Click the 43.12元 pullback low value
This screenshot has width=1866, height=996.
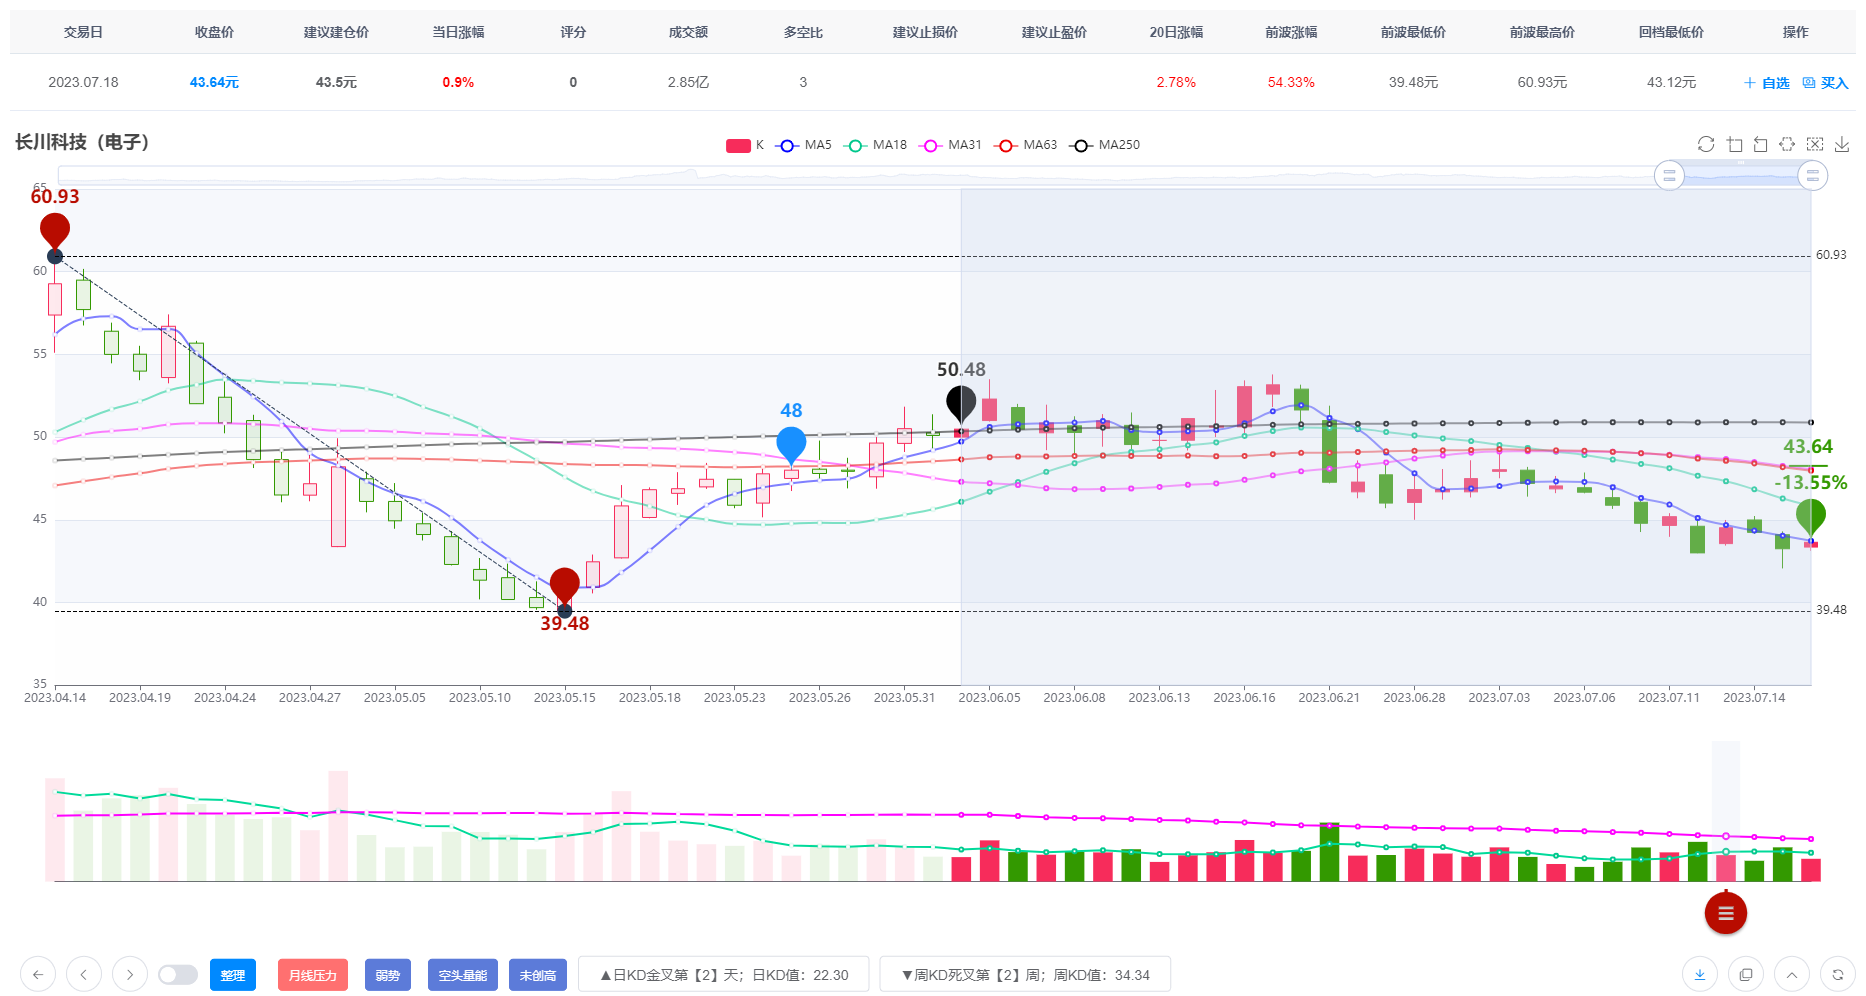[1671, 82]
